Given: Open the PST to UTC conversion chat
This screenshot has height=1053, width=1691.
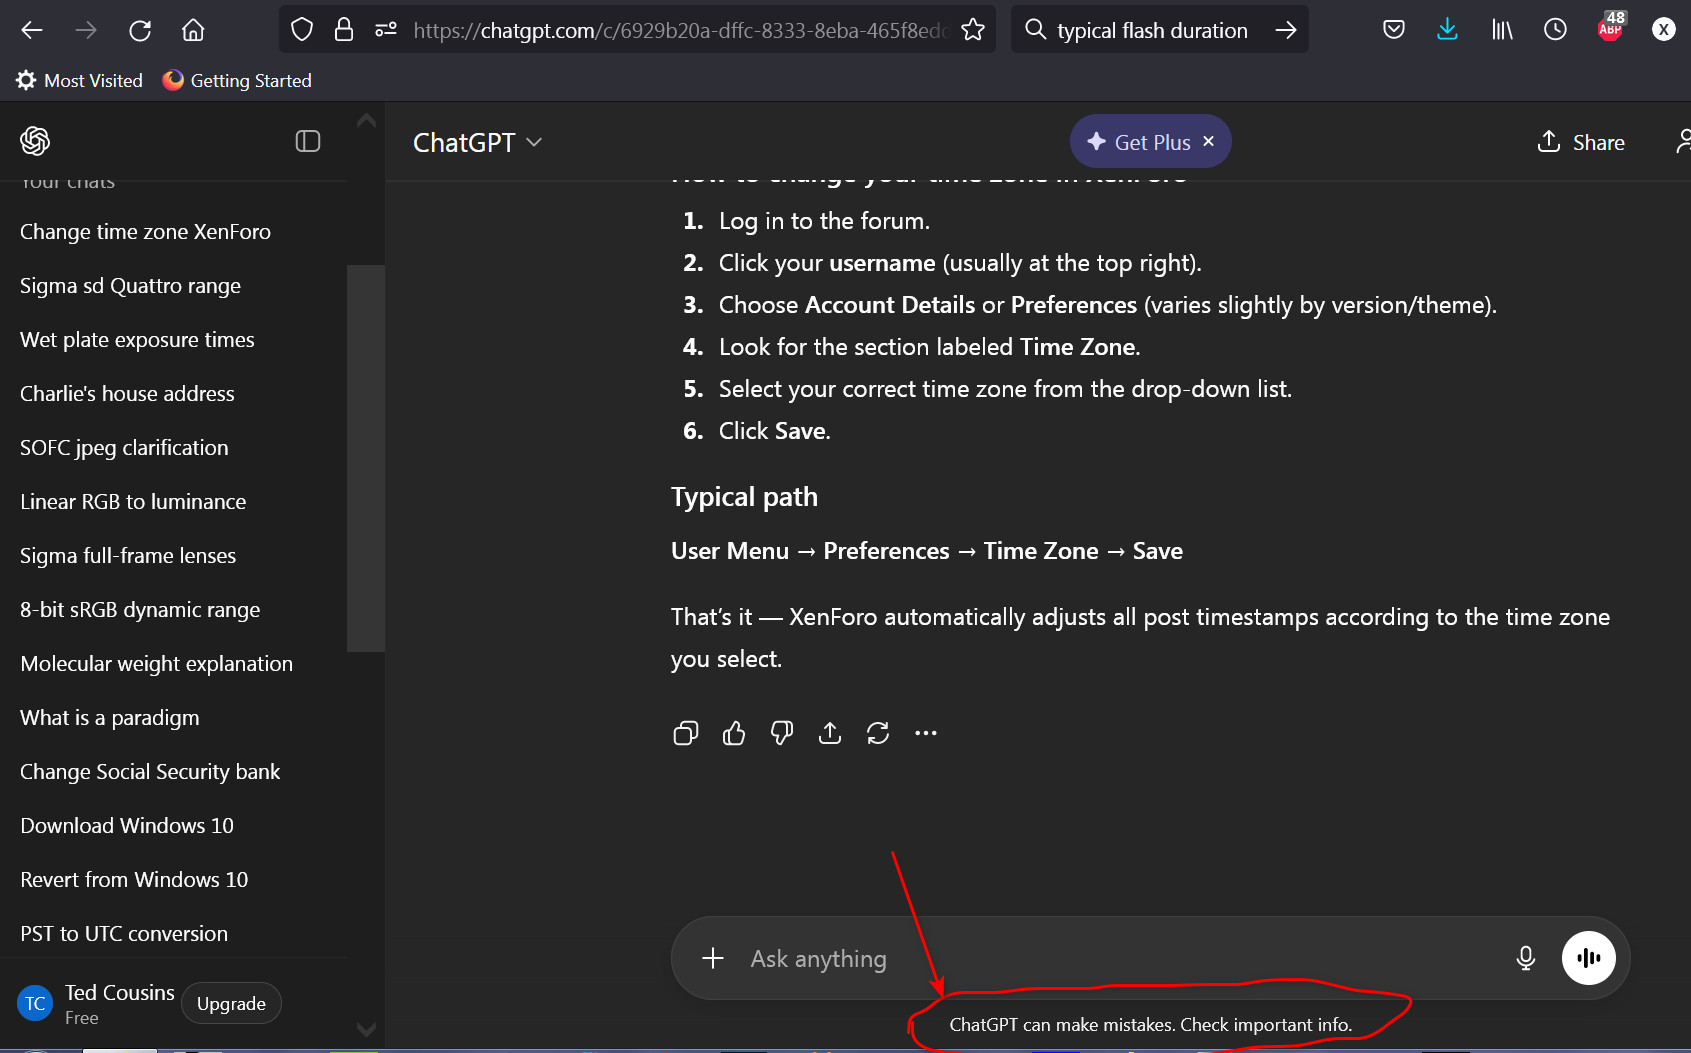Looking at the screenshot, I should (x=124, y=934).
